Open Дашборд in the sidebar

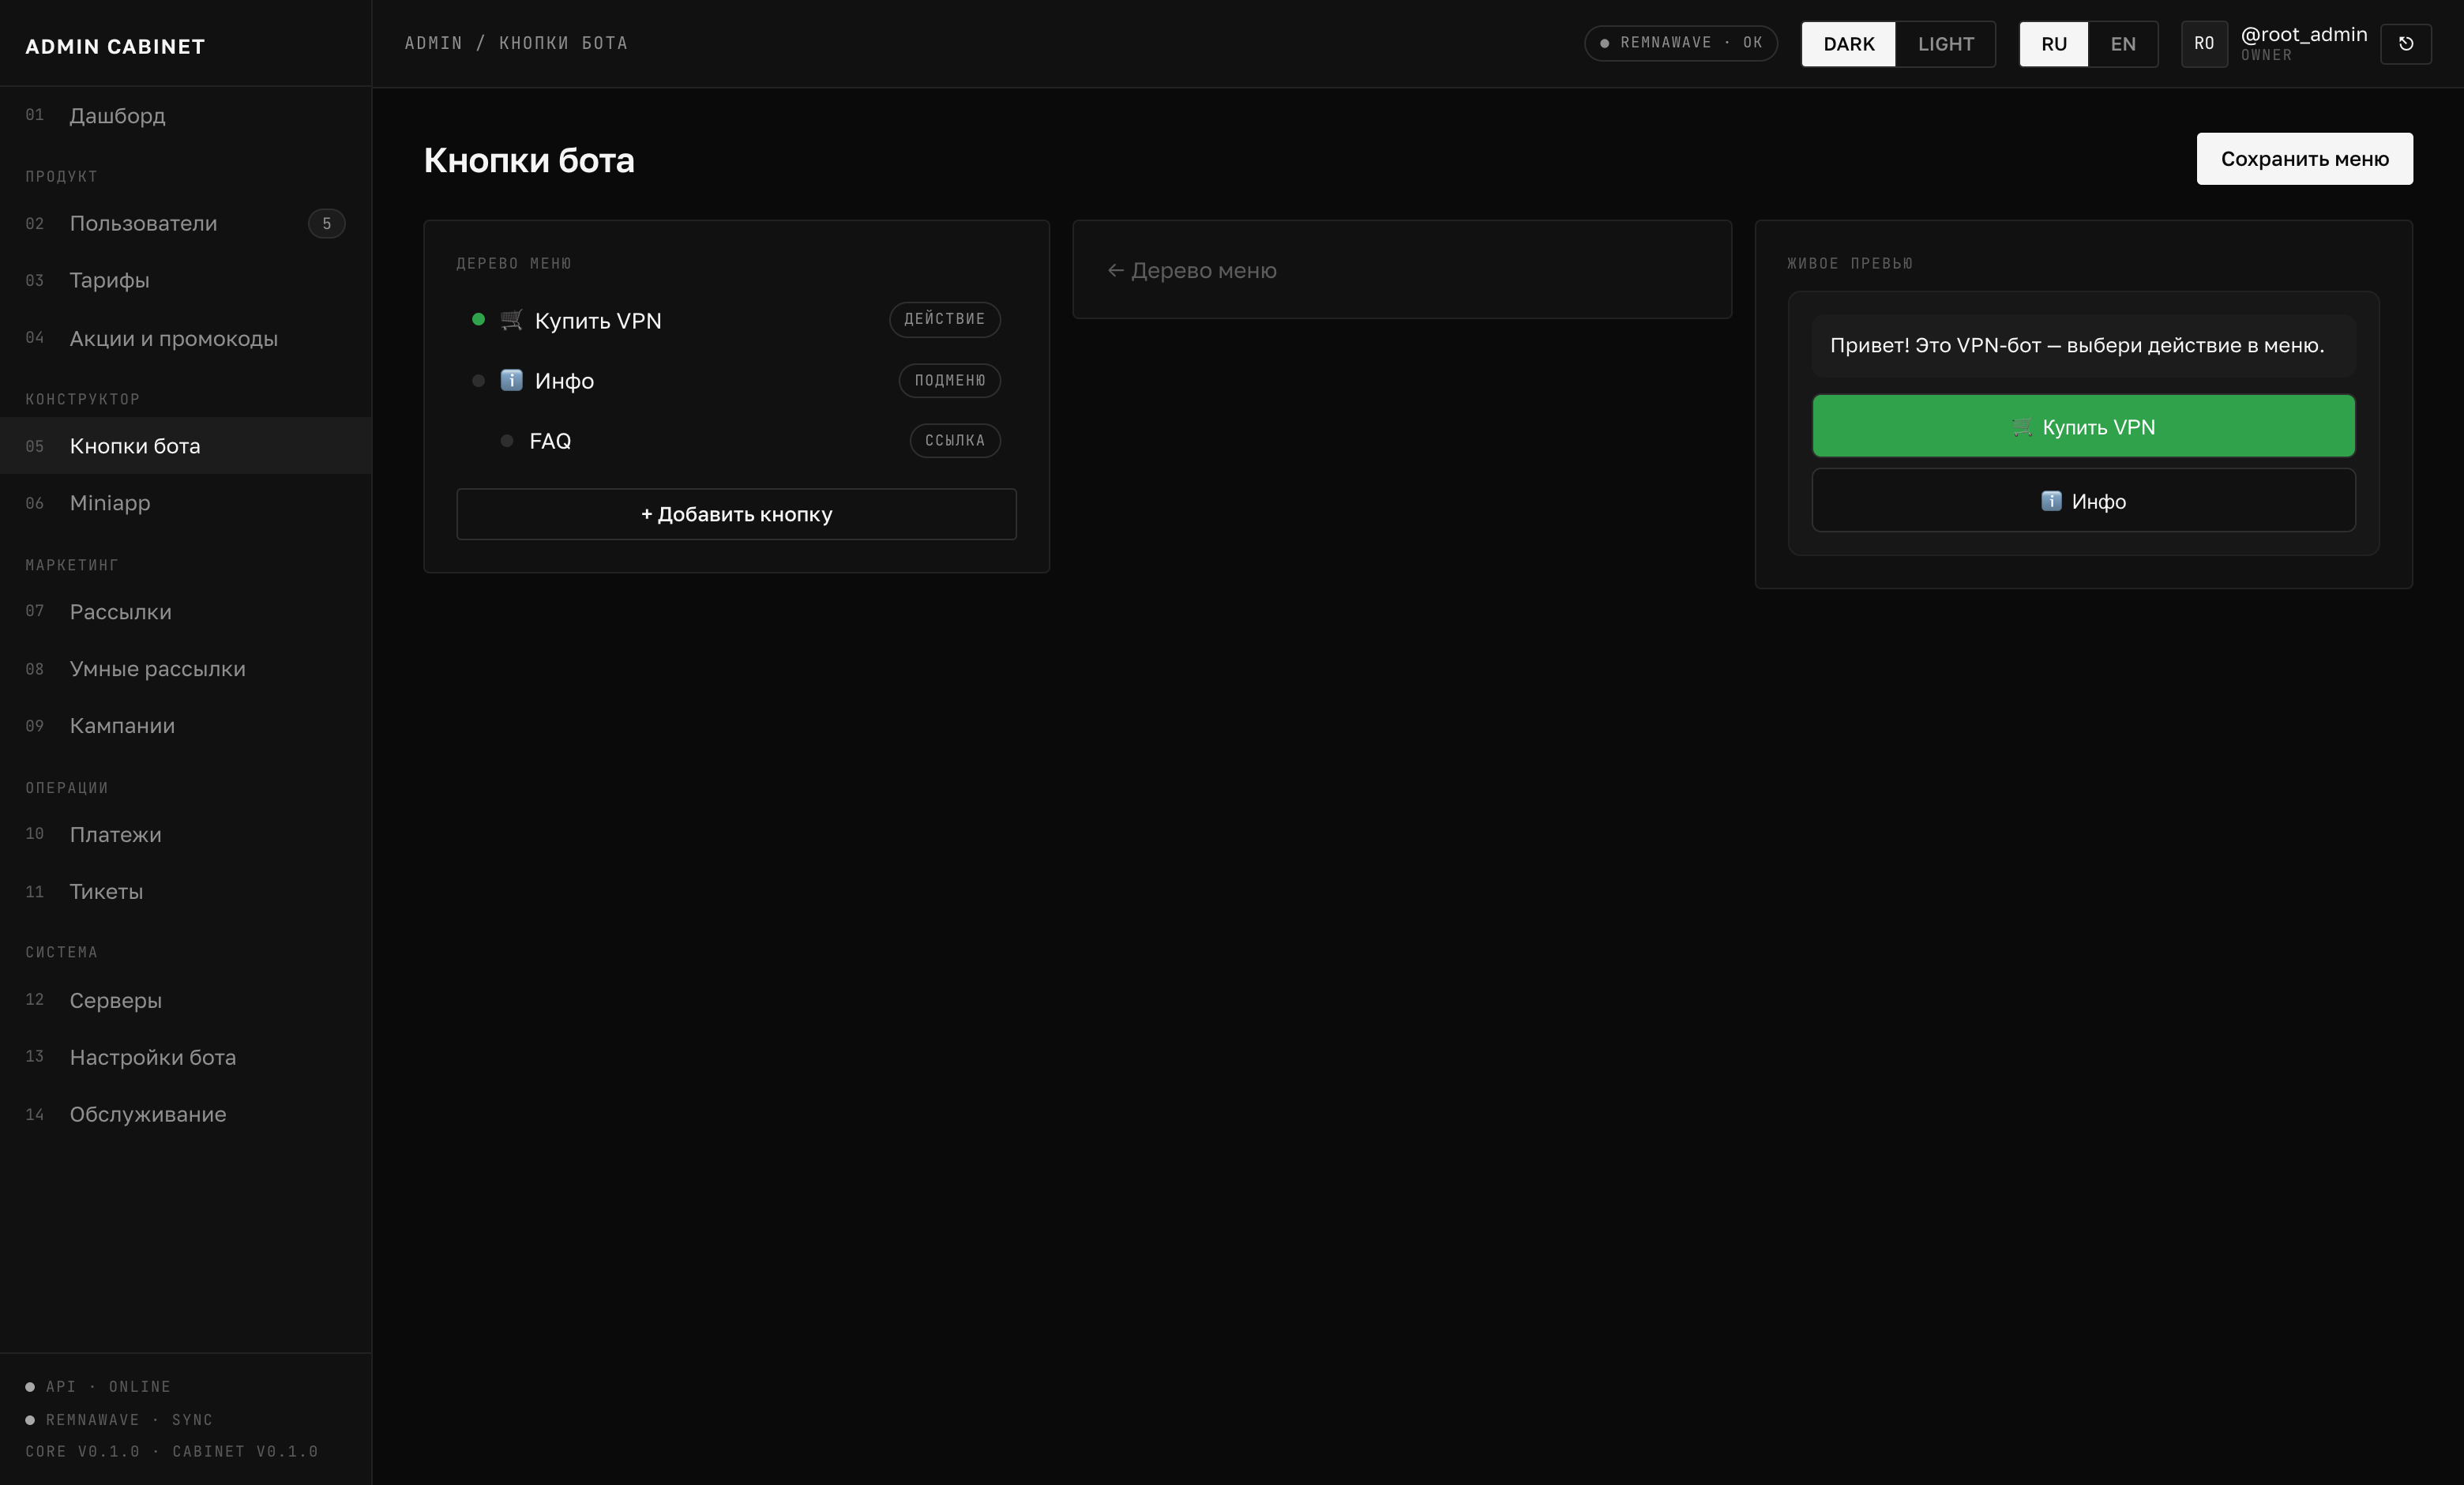coord(186,115)
